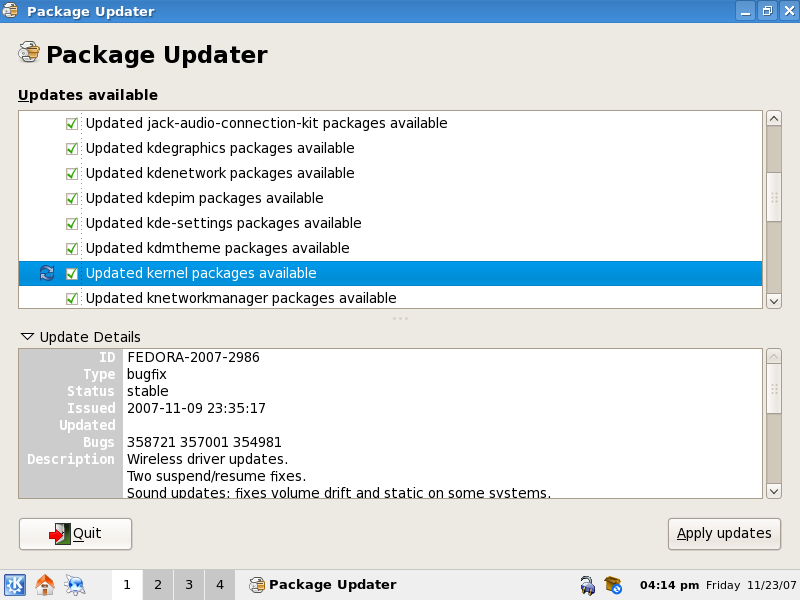Click the Apply updates button
Viewport: 800px width, 600px height.
click(724, 534)
